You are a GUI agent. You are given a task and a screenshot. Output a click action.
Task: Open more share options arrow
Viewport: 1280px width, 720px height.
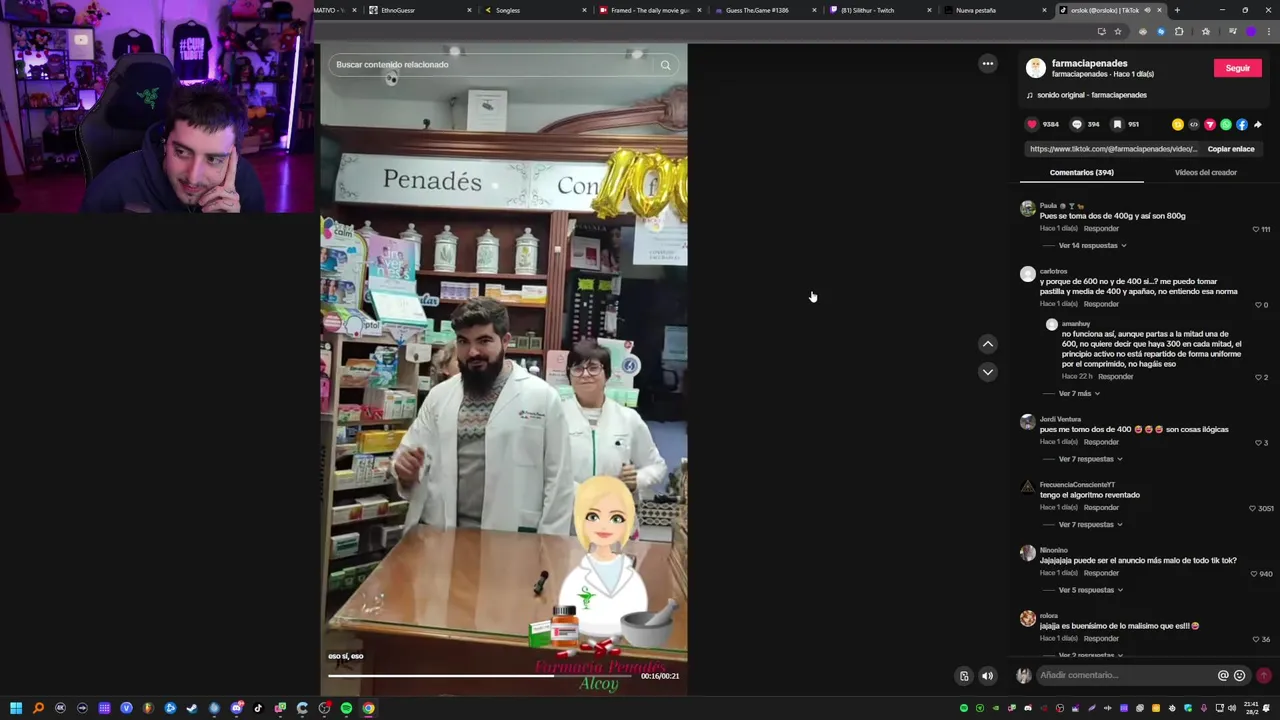pos(1257,124)
